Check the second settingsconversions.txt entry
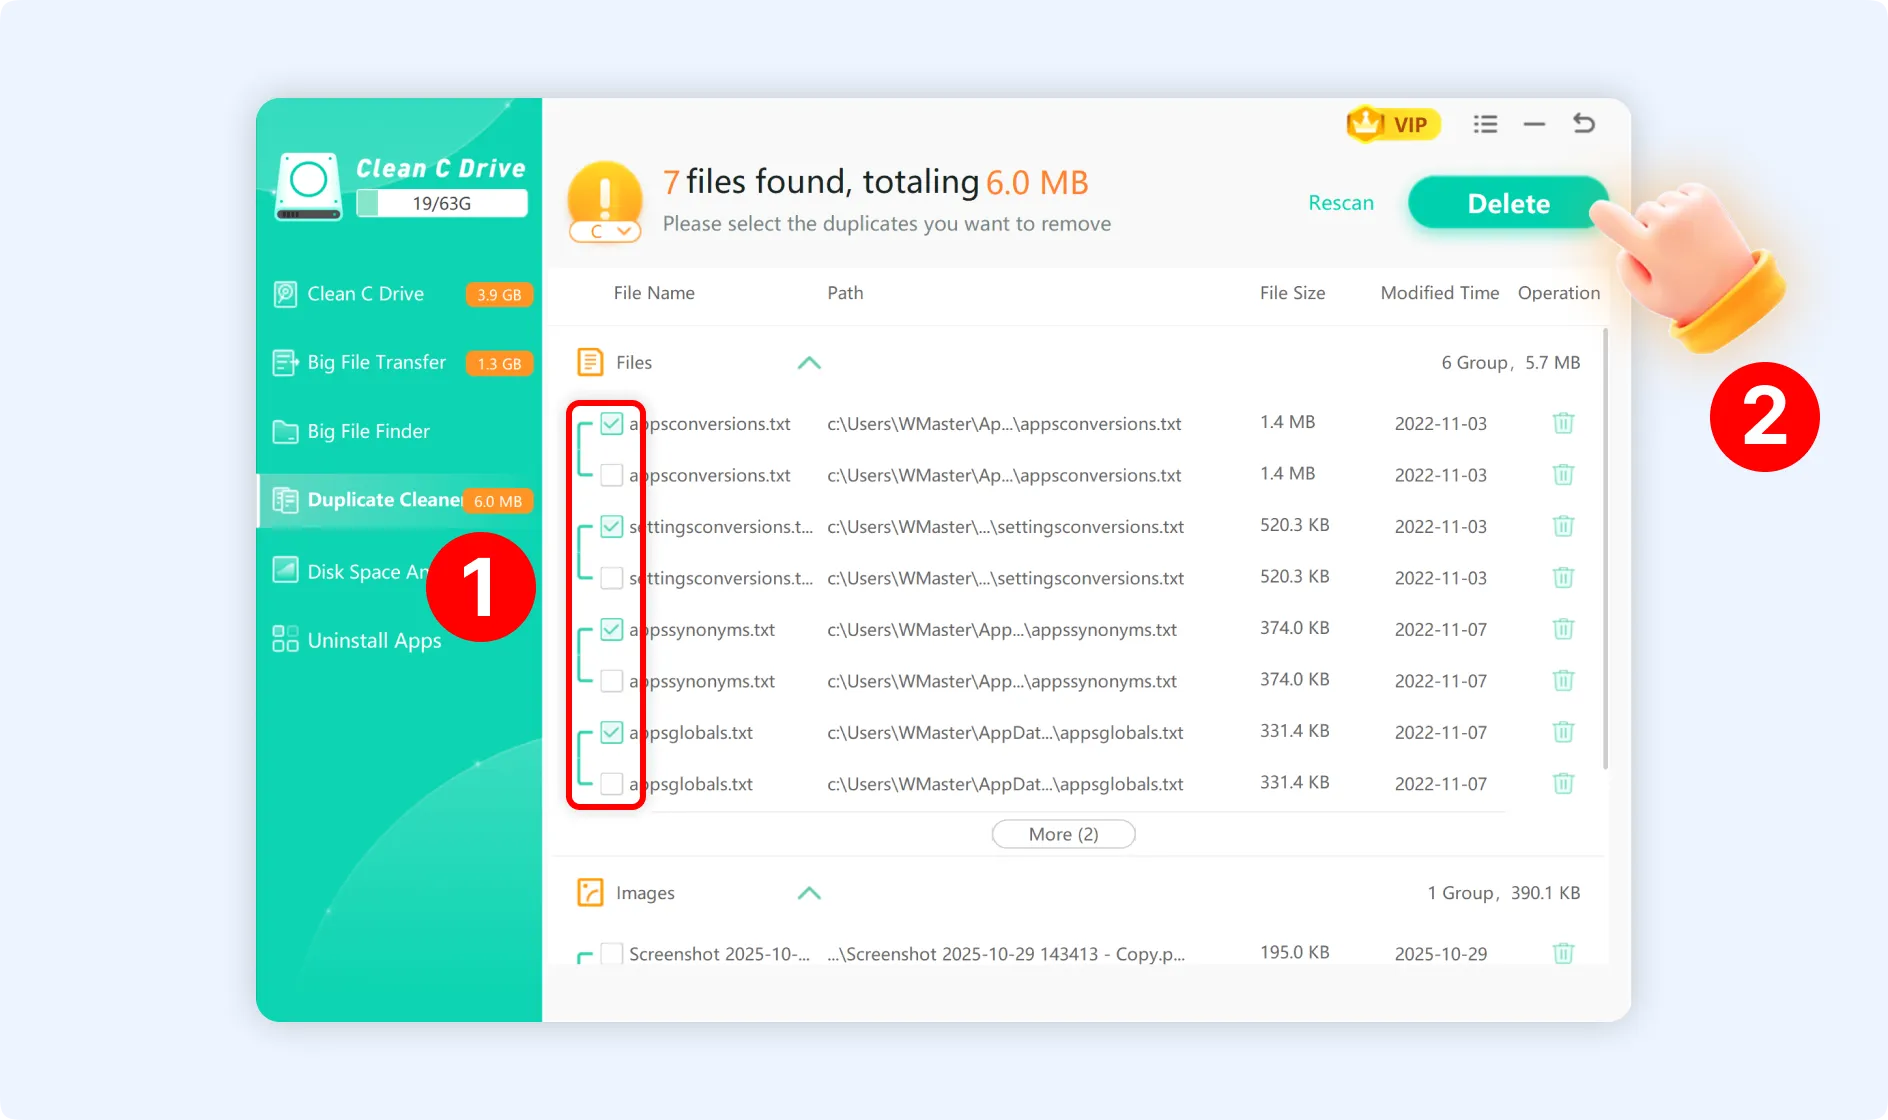1888x1120 pixels. [x=611, y=577]
